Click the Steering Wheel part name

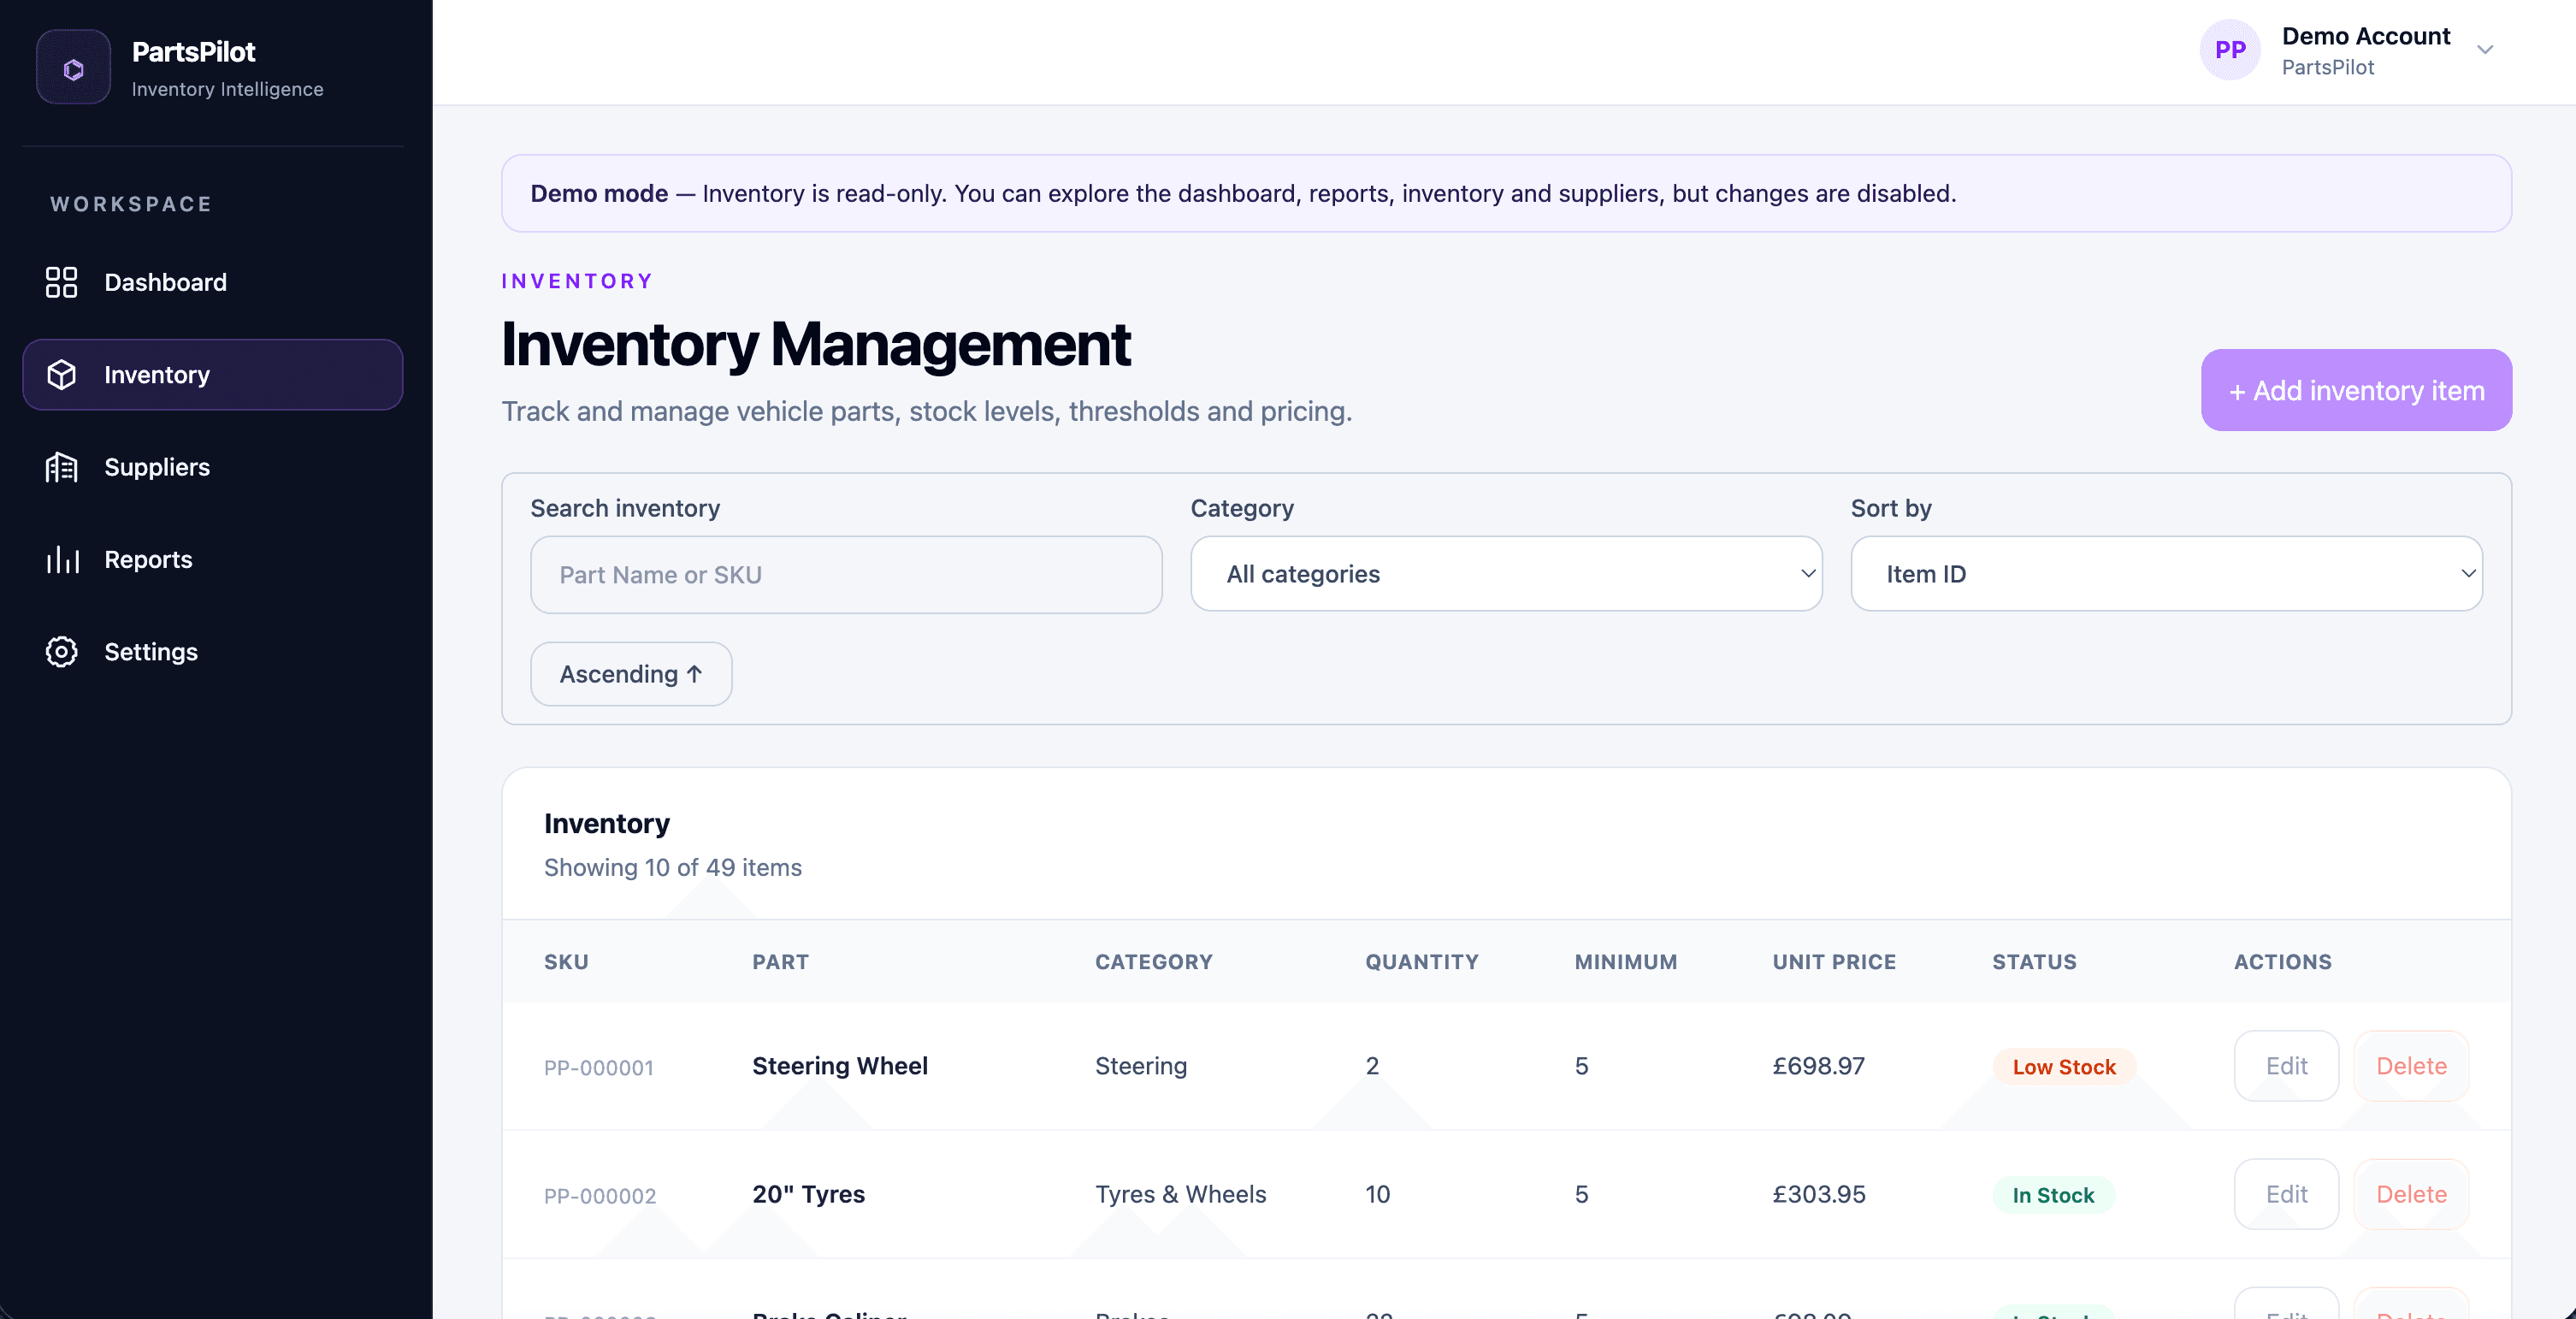tap(840, 1066)
